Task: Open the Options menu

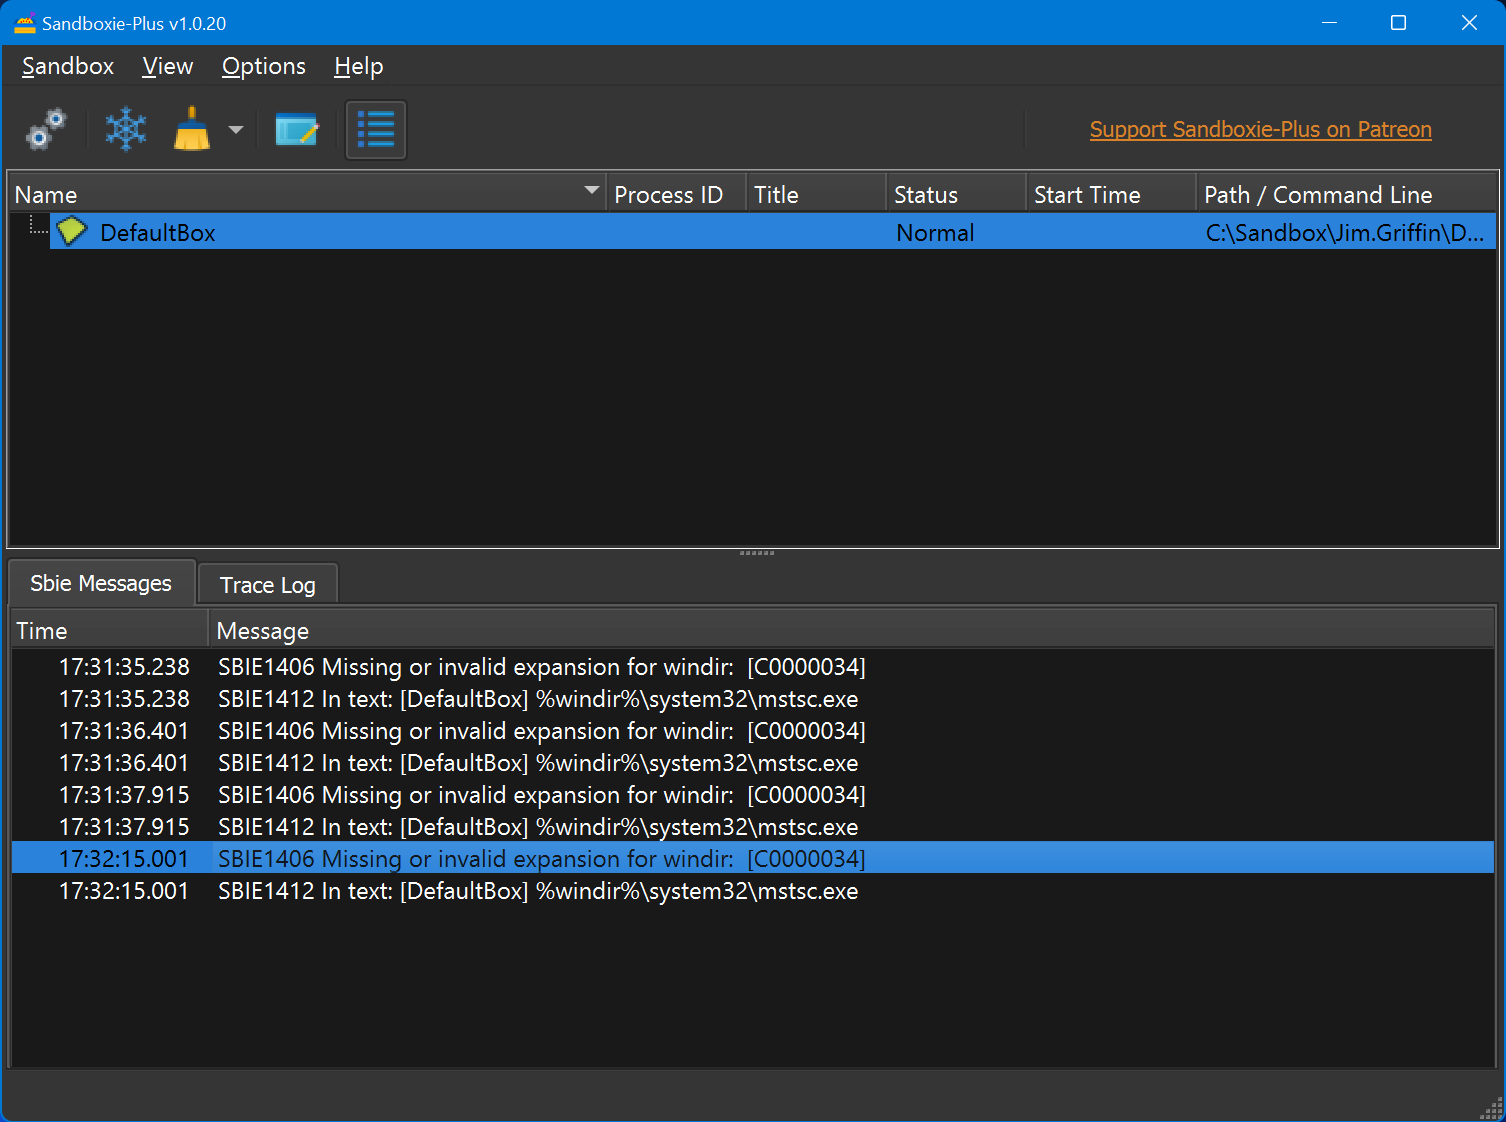Action: (x=264, y=66)
